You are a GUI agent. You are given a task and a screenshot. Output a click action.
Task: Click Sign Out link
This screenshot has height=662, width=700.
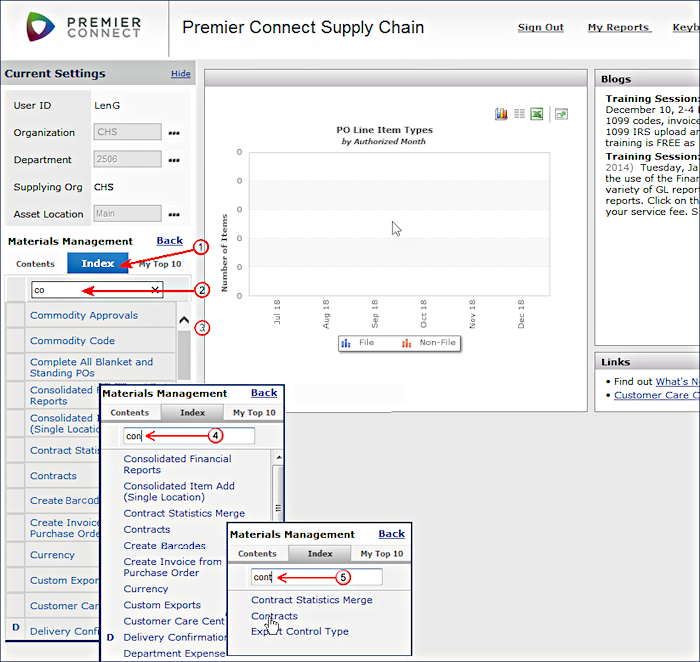[x=540, y=28]
